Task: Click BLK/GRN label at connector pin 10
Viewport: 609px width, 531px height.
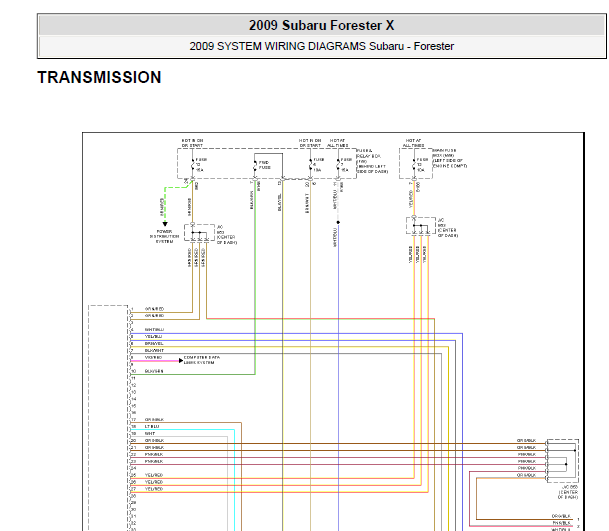Action: tap(154, 371)
